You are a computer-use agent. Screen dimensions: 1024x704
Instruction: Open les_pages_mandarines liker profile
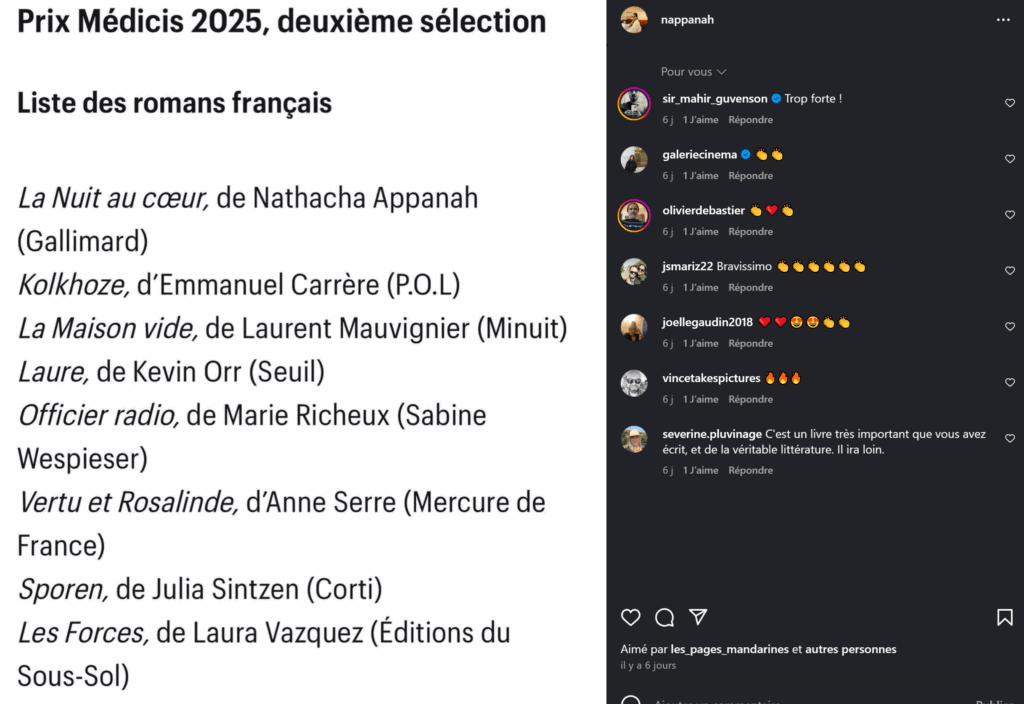click(x=729, y=649)
